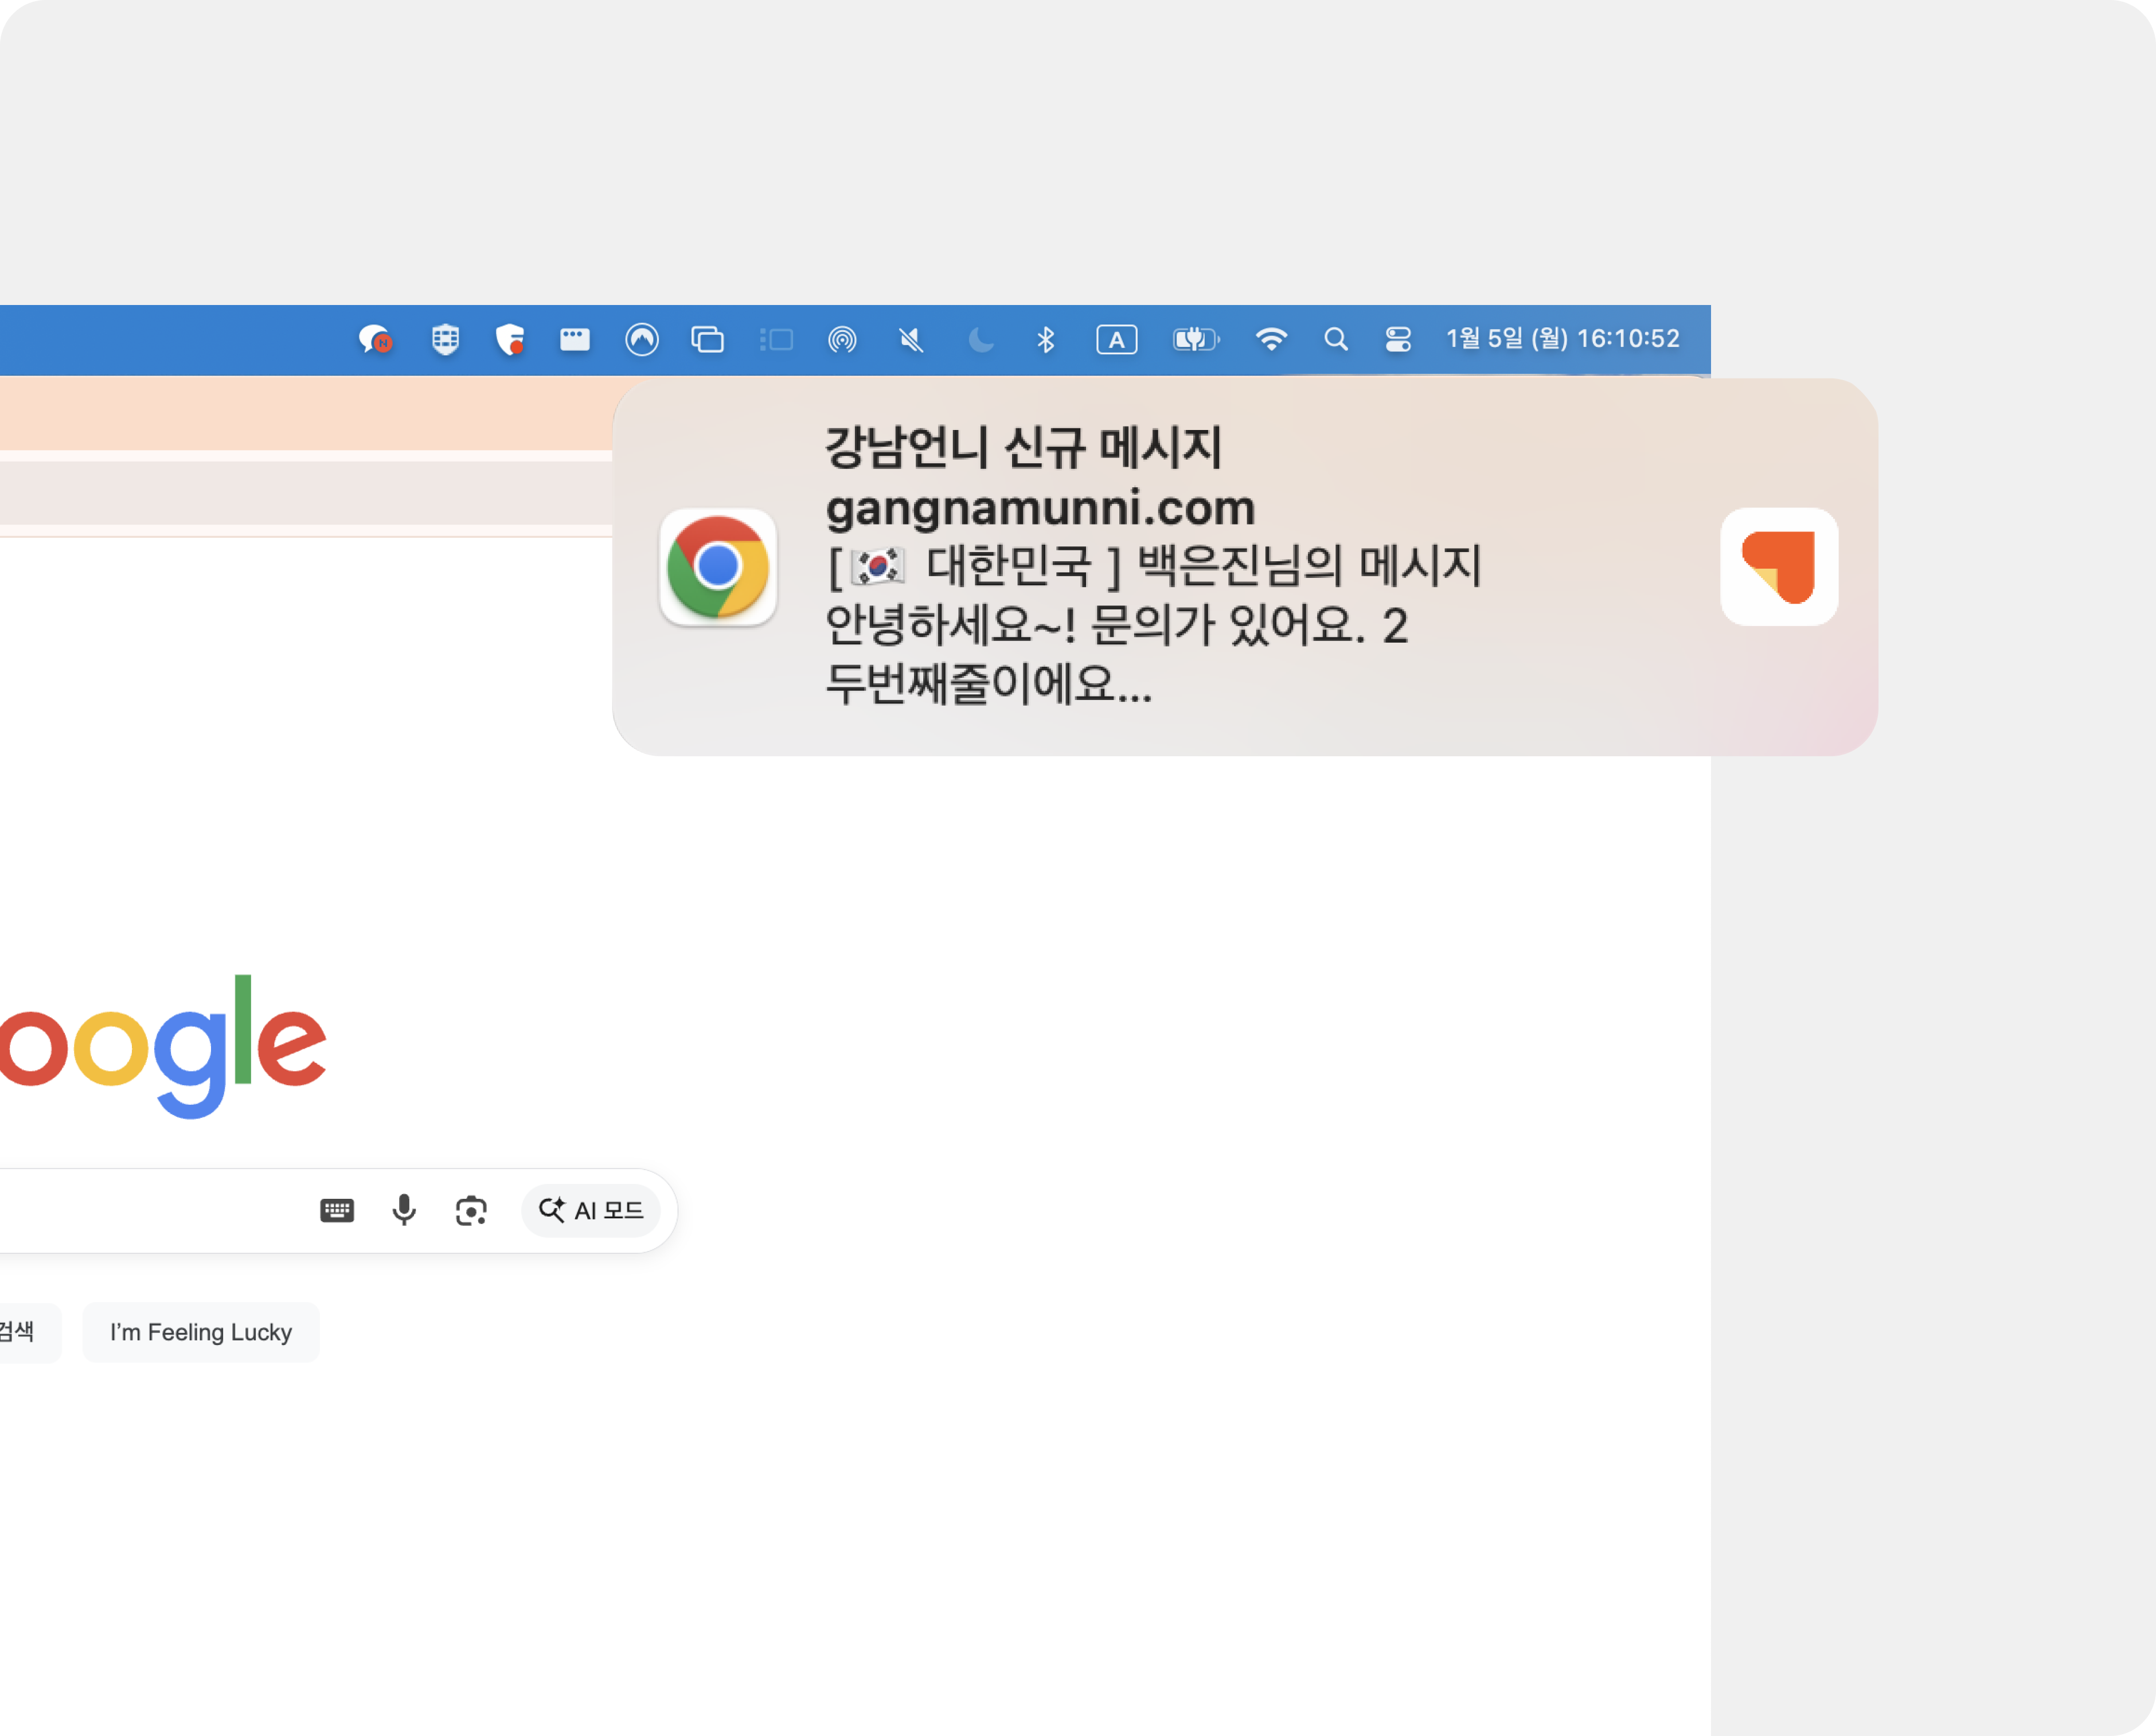Open battery status menu

(1195, 340)
